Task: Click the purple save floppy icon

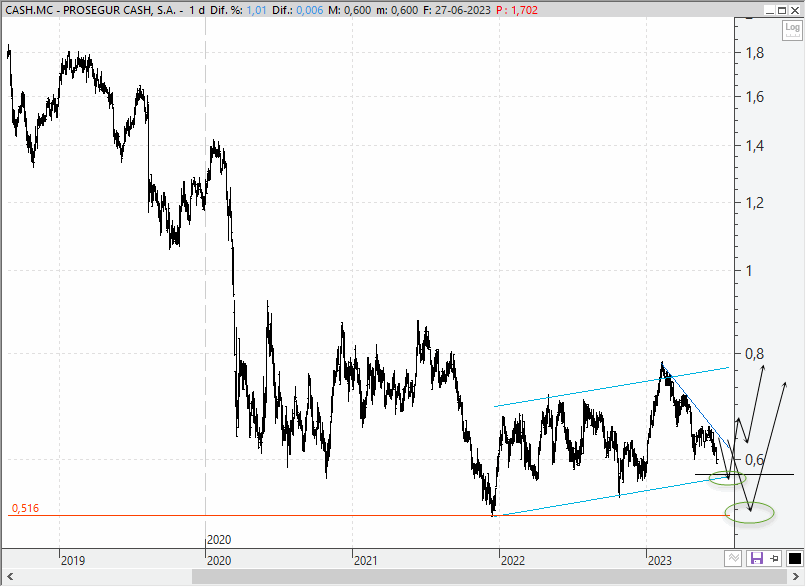Action: tap(756, 558)
